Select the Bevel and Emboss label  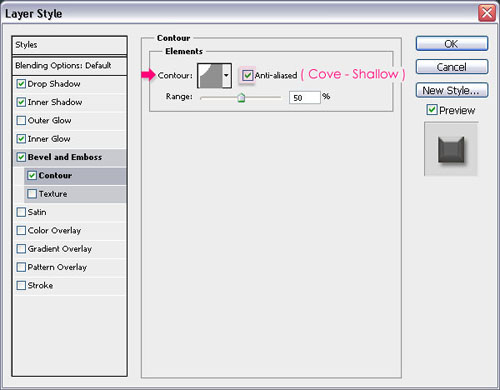(65, 157)
